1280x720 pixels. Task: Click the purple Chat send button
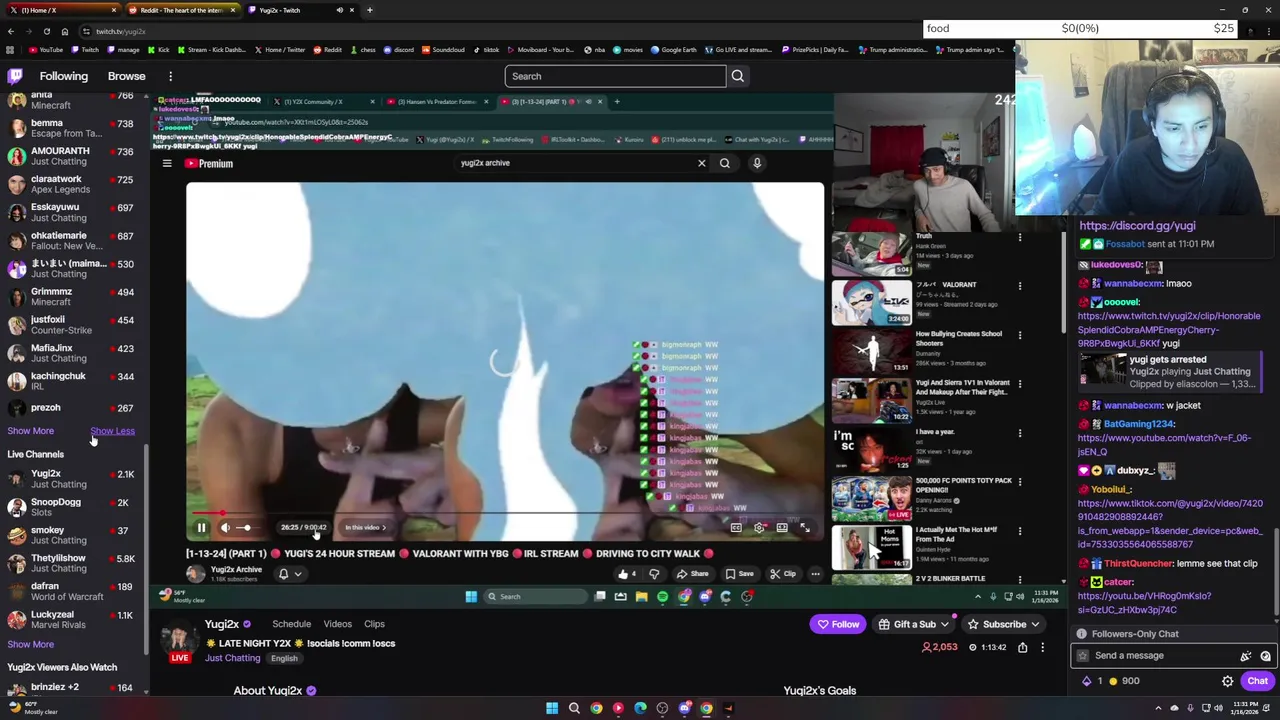tap(1257, 681)
